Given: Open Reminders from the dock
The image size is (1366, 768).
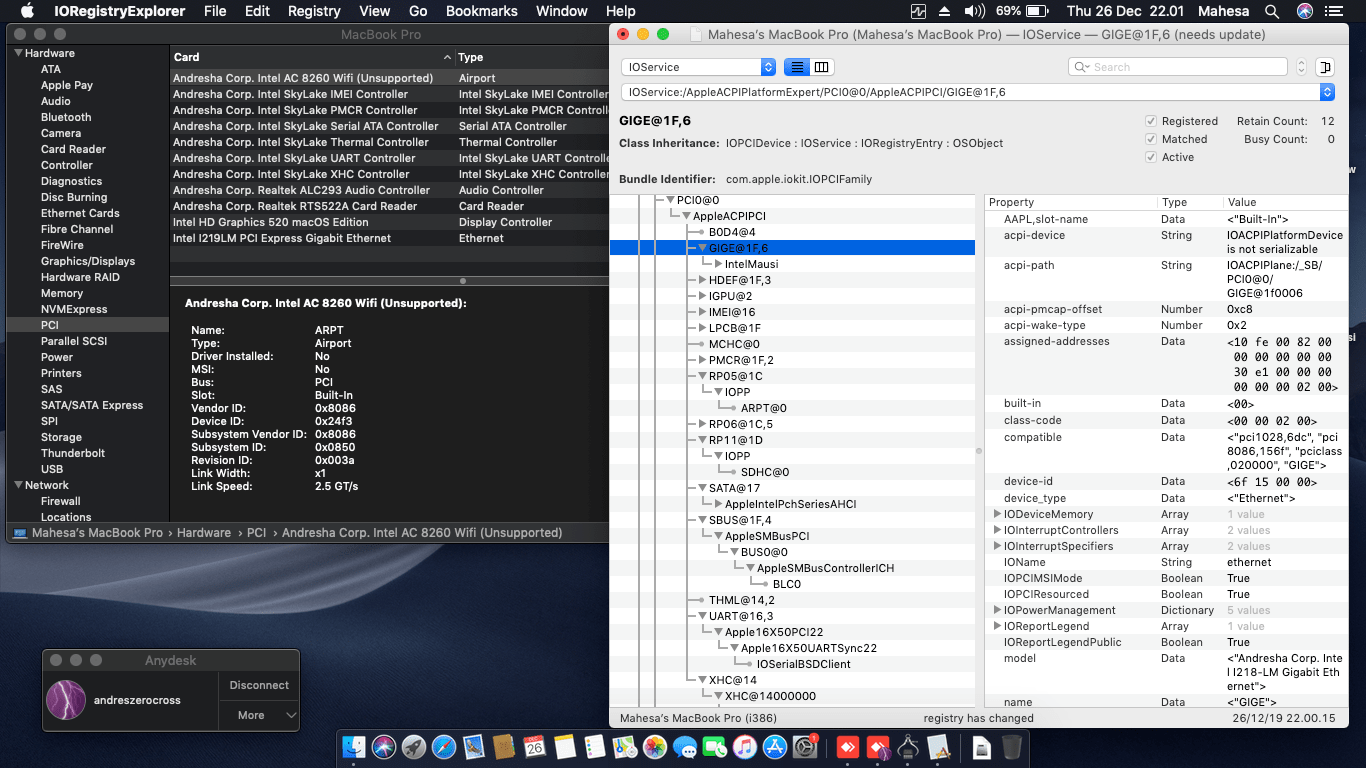Looking at the screenshot, I should click(595, 746).
